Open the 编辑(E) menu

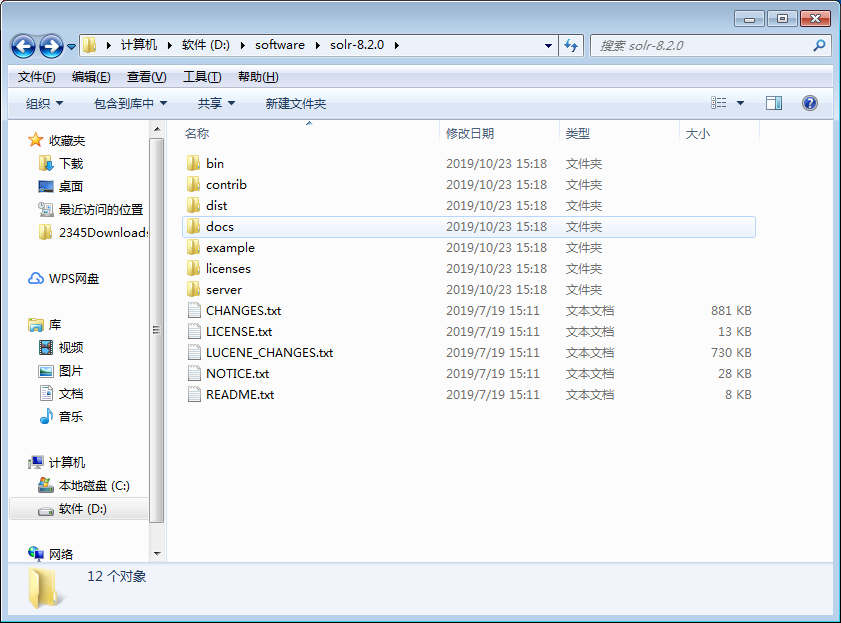tap(91, 77)
